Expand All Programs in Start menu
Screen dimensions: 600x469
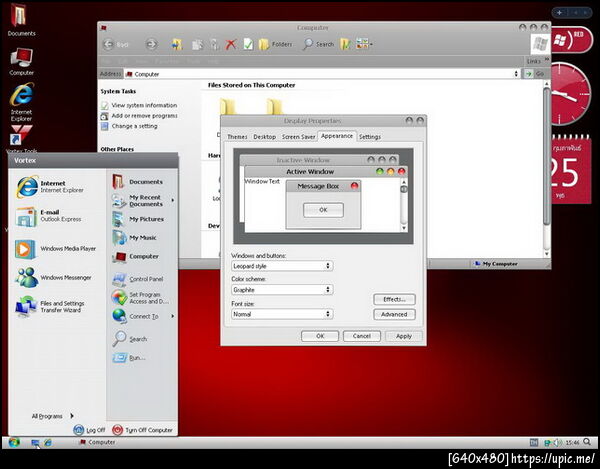[53, 416]
